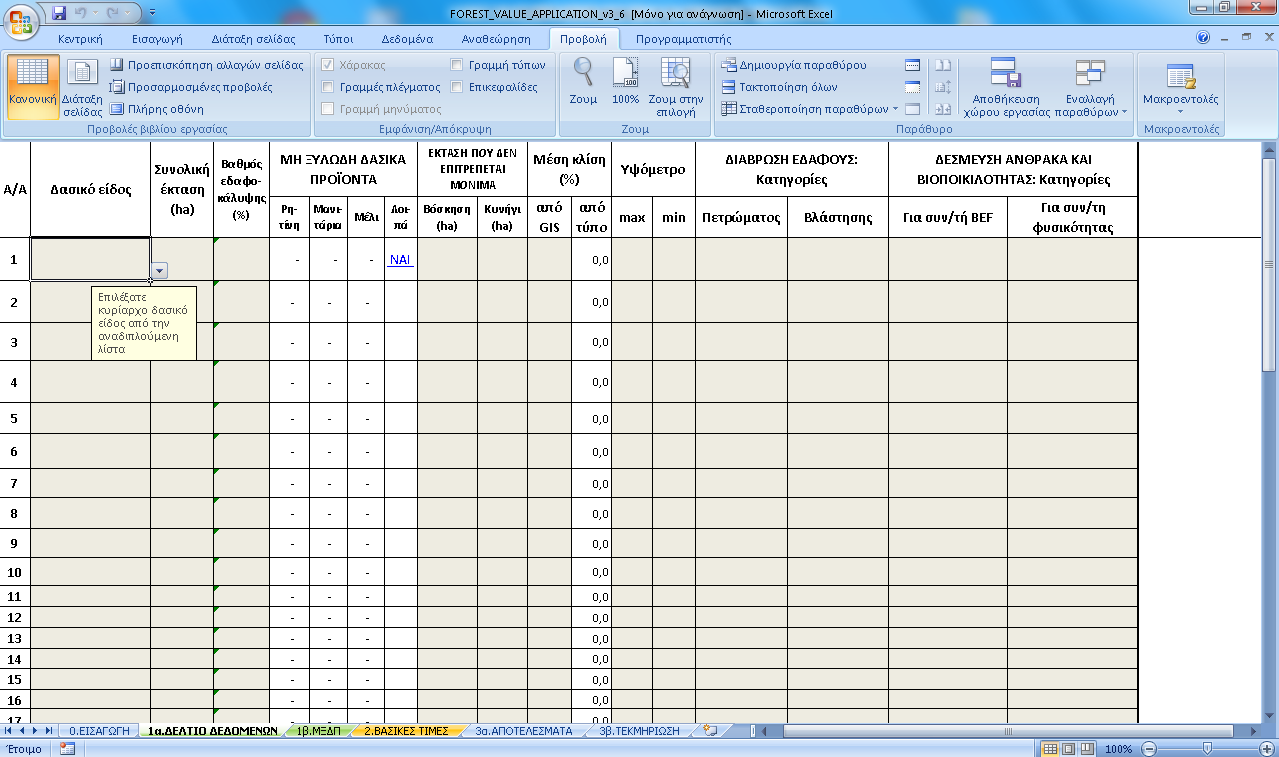Click the 0,0 από τύπο cell in row 1
1279x757 pixels.
click(590, 259)
